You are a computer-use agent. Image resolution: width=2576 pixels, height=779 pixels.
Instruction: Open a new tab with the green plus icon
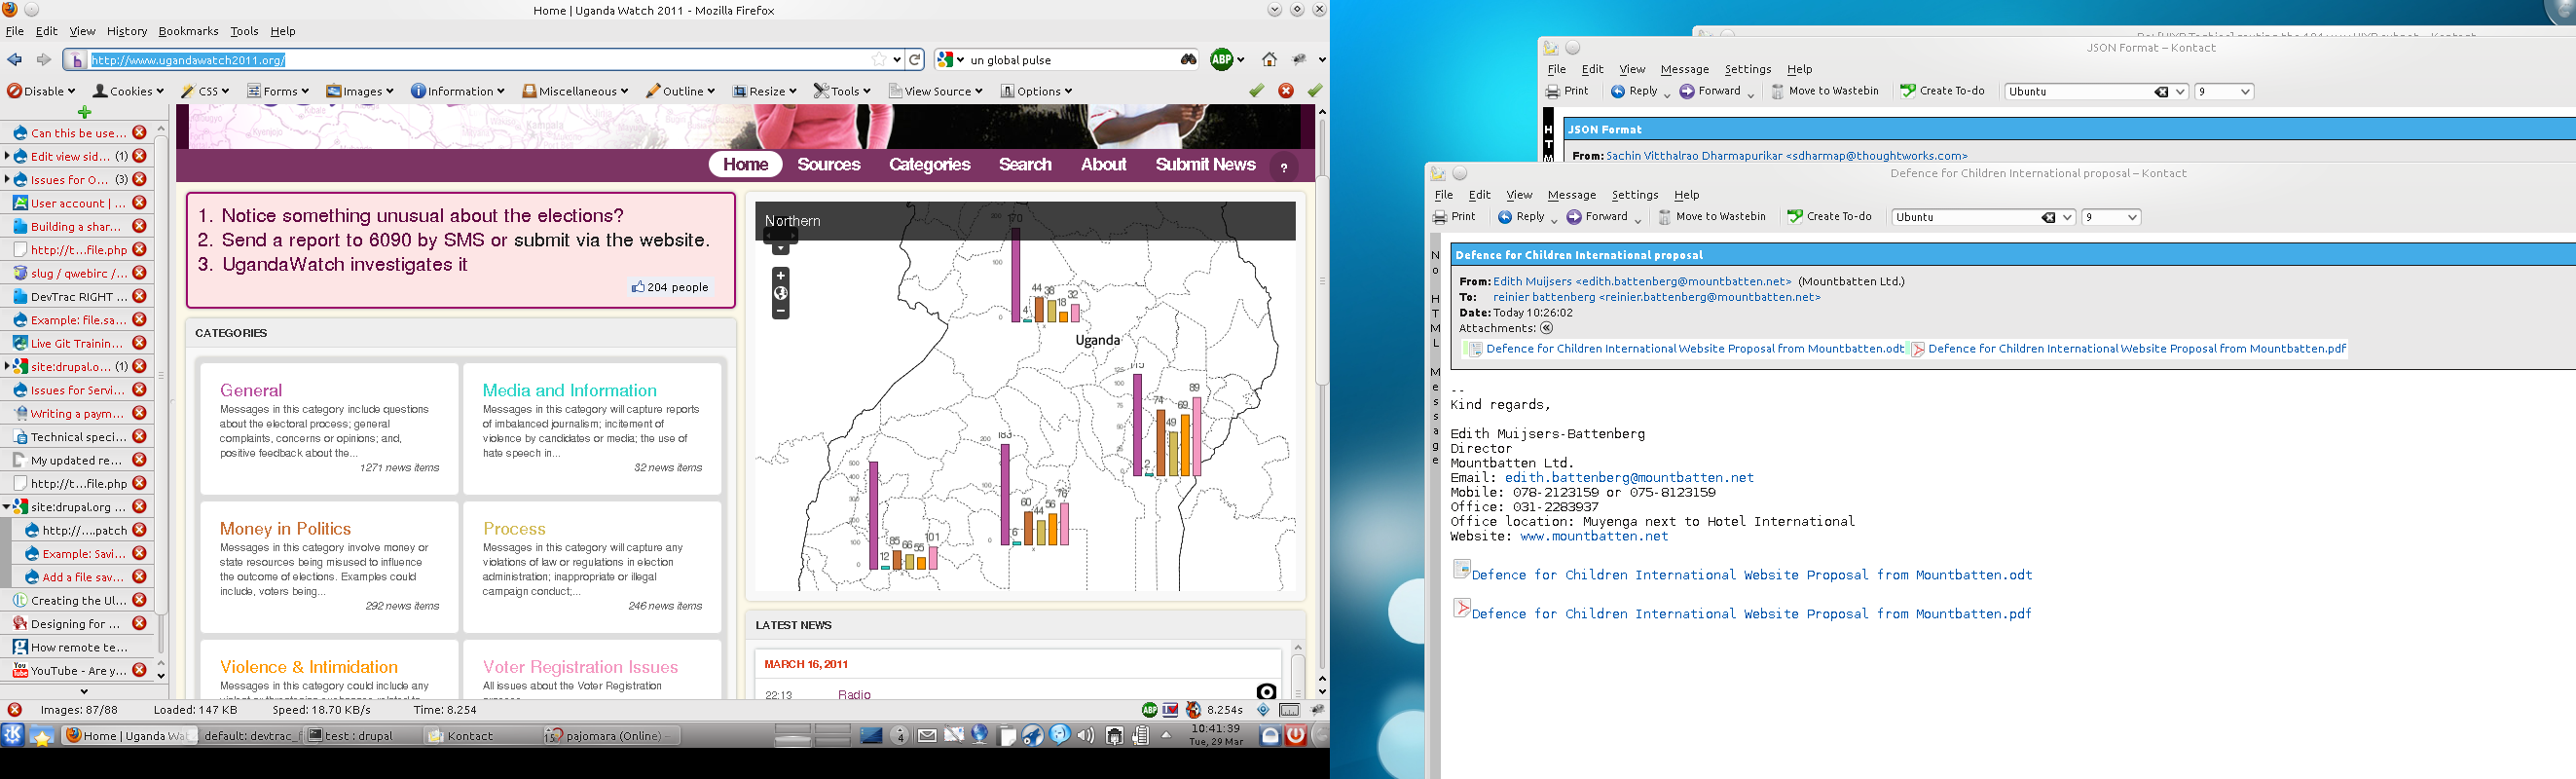click(84, 113)
